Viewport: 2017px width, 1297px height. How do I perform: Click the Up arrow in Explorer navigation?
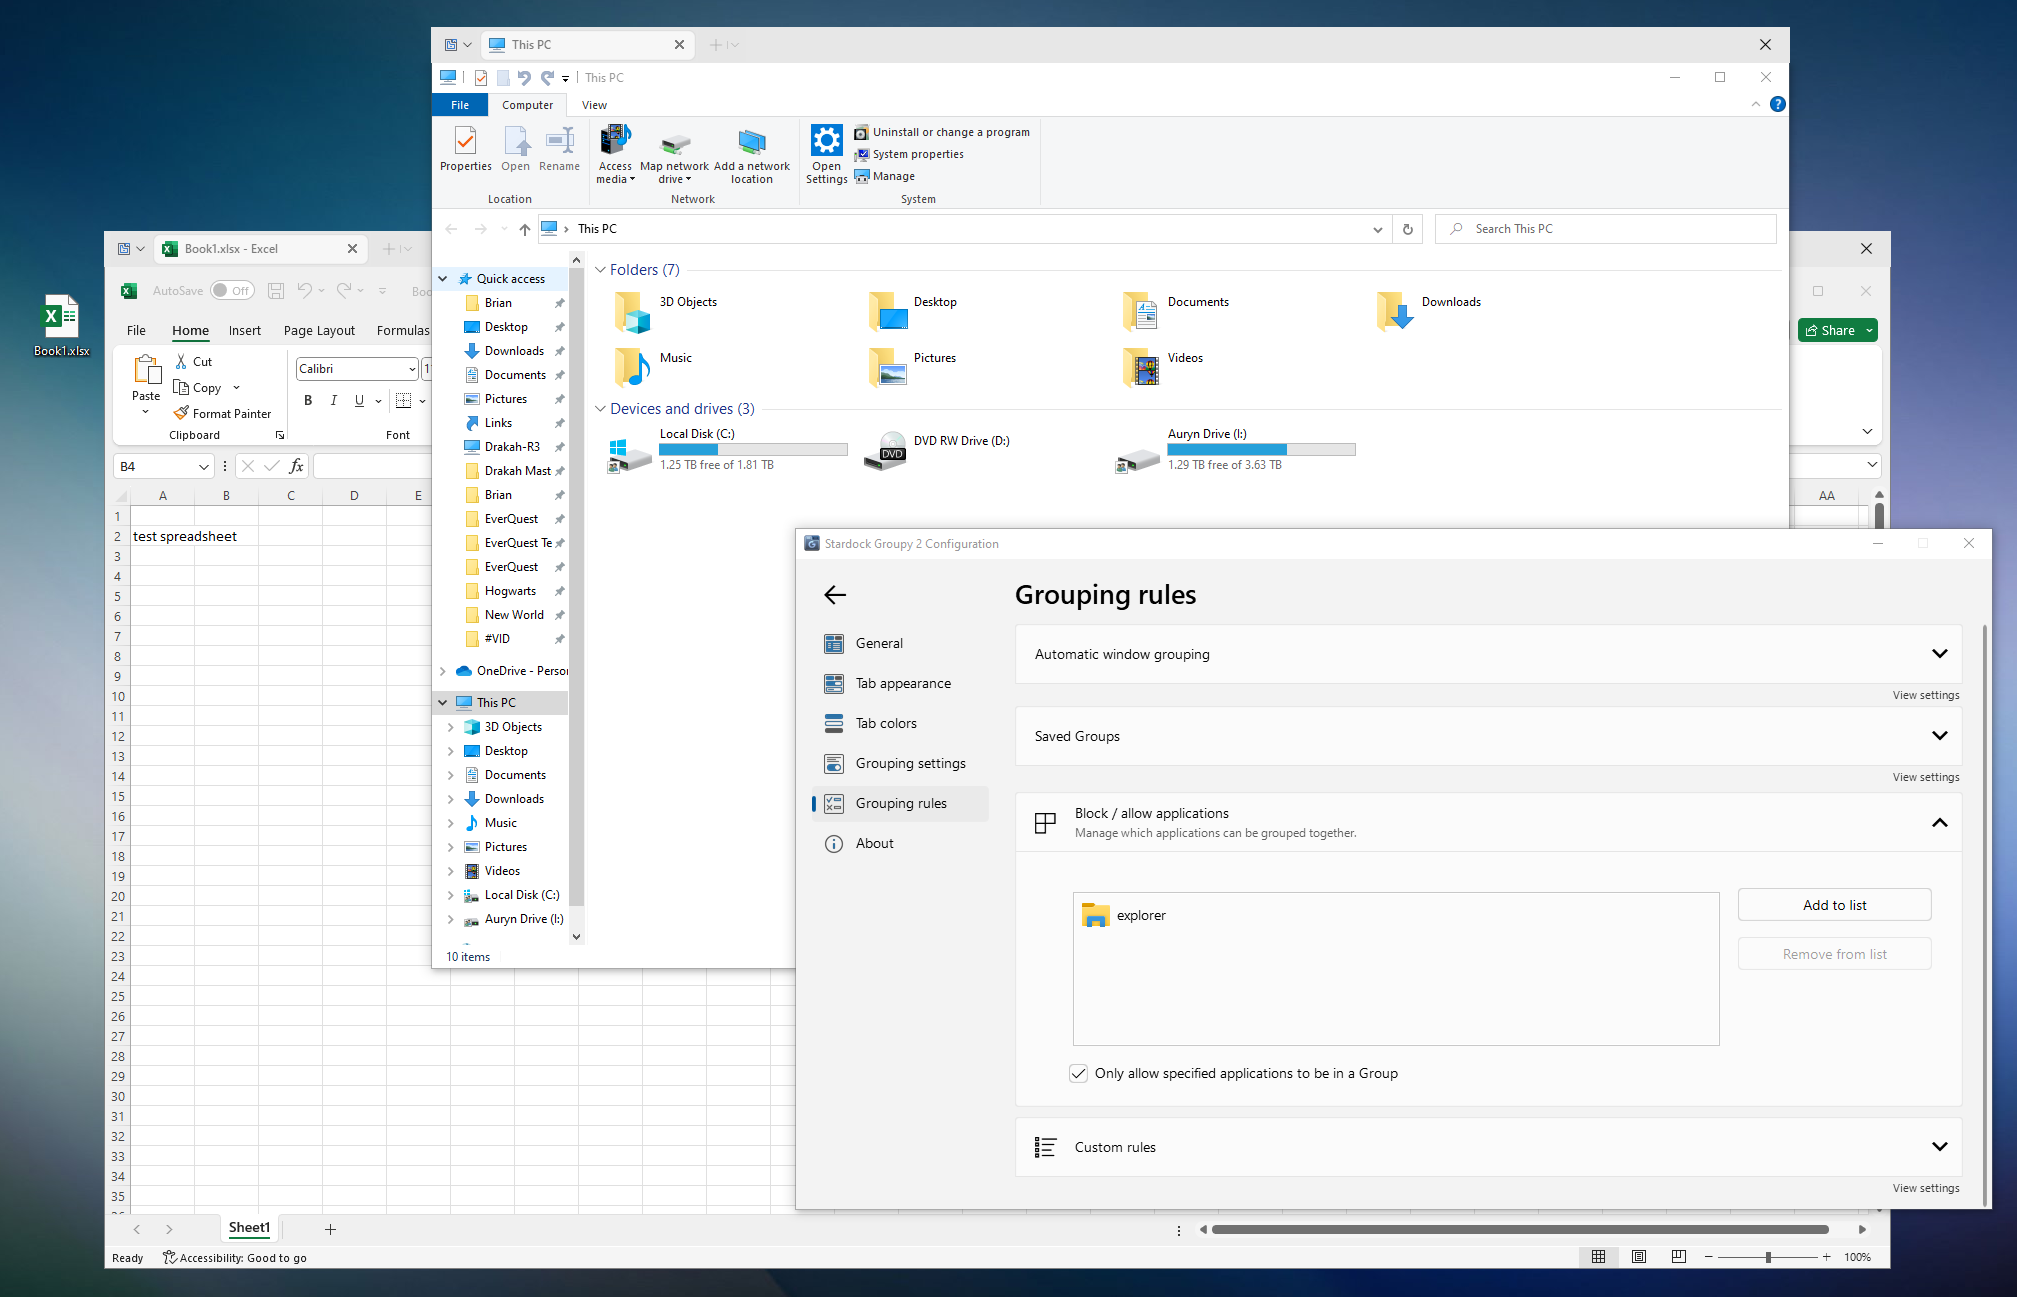[x=524, y=229]
